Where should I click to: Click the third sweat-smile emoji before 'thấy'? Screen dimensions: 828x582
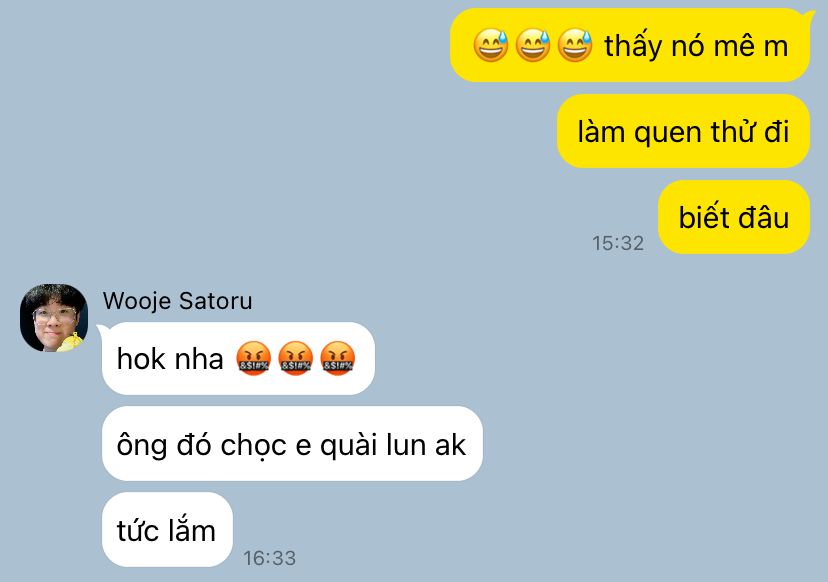pyautogui.click(x=575, y=45)
